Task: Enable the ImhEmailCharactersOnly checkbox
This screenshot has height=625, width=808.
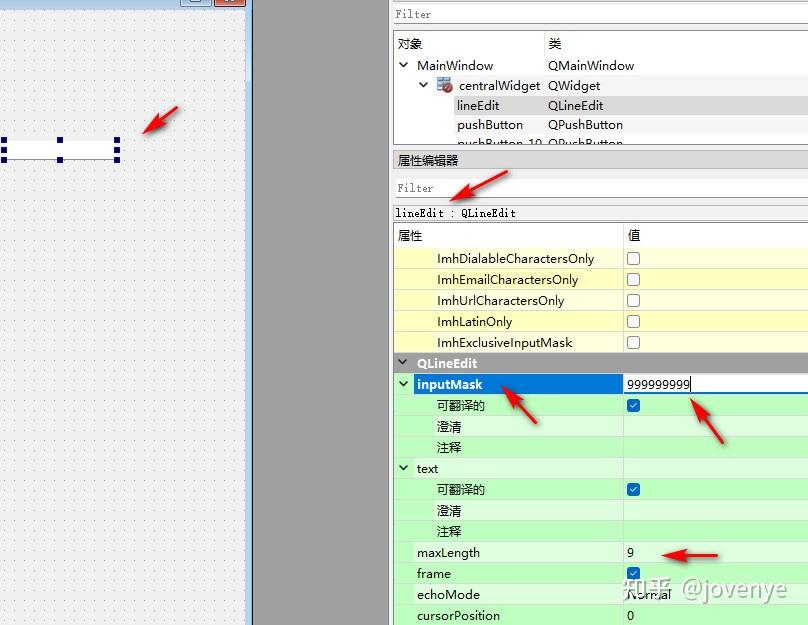Action: click(x=636, y=279)
